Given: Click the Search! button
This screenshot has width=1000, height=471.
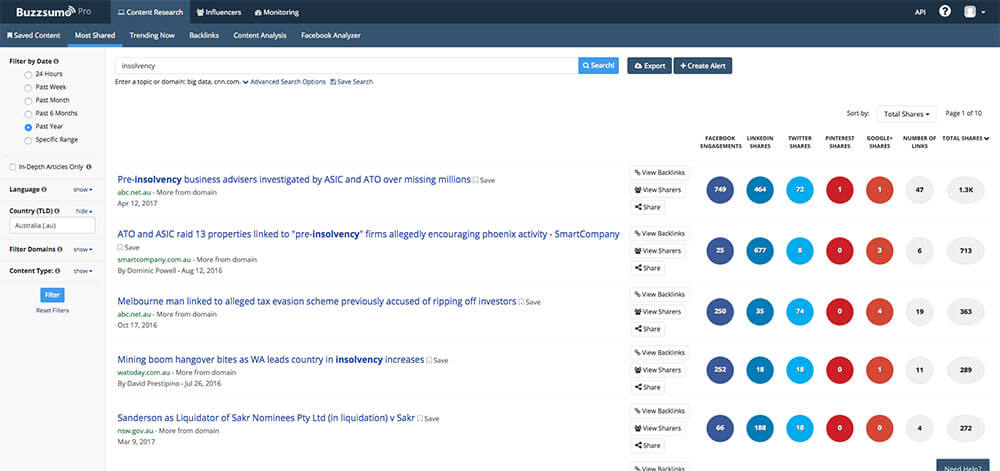Looking at the screenshot, I should tap(598, 66).
